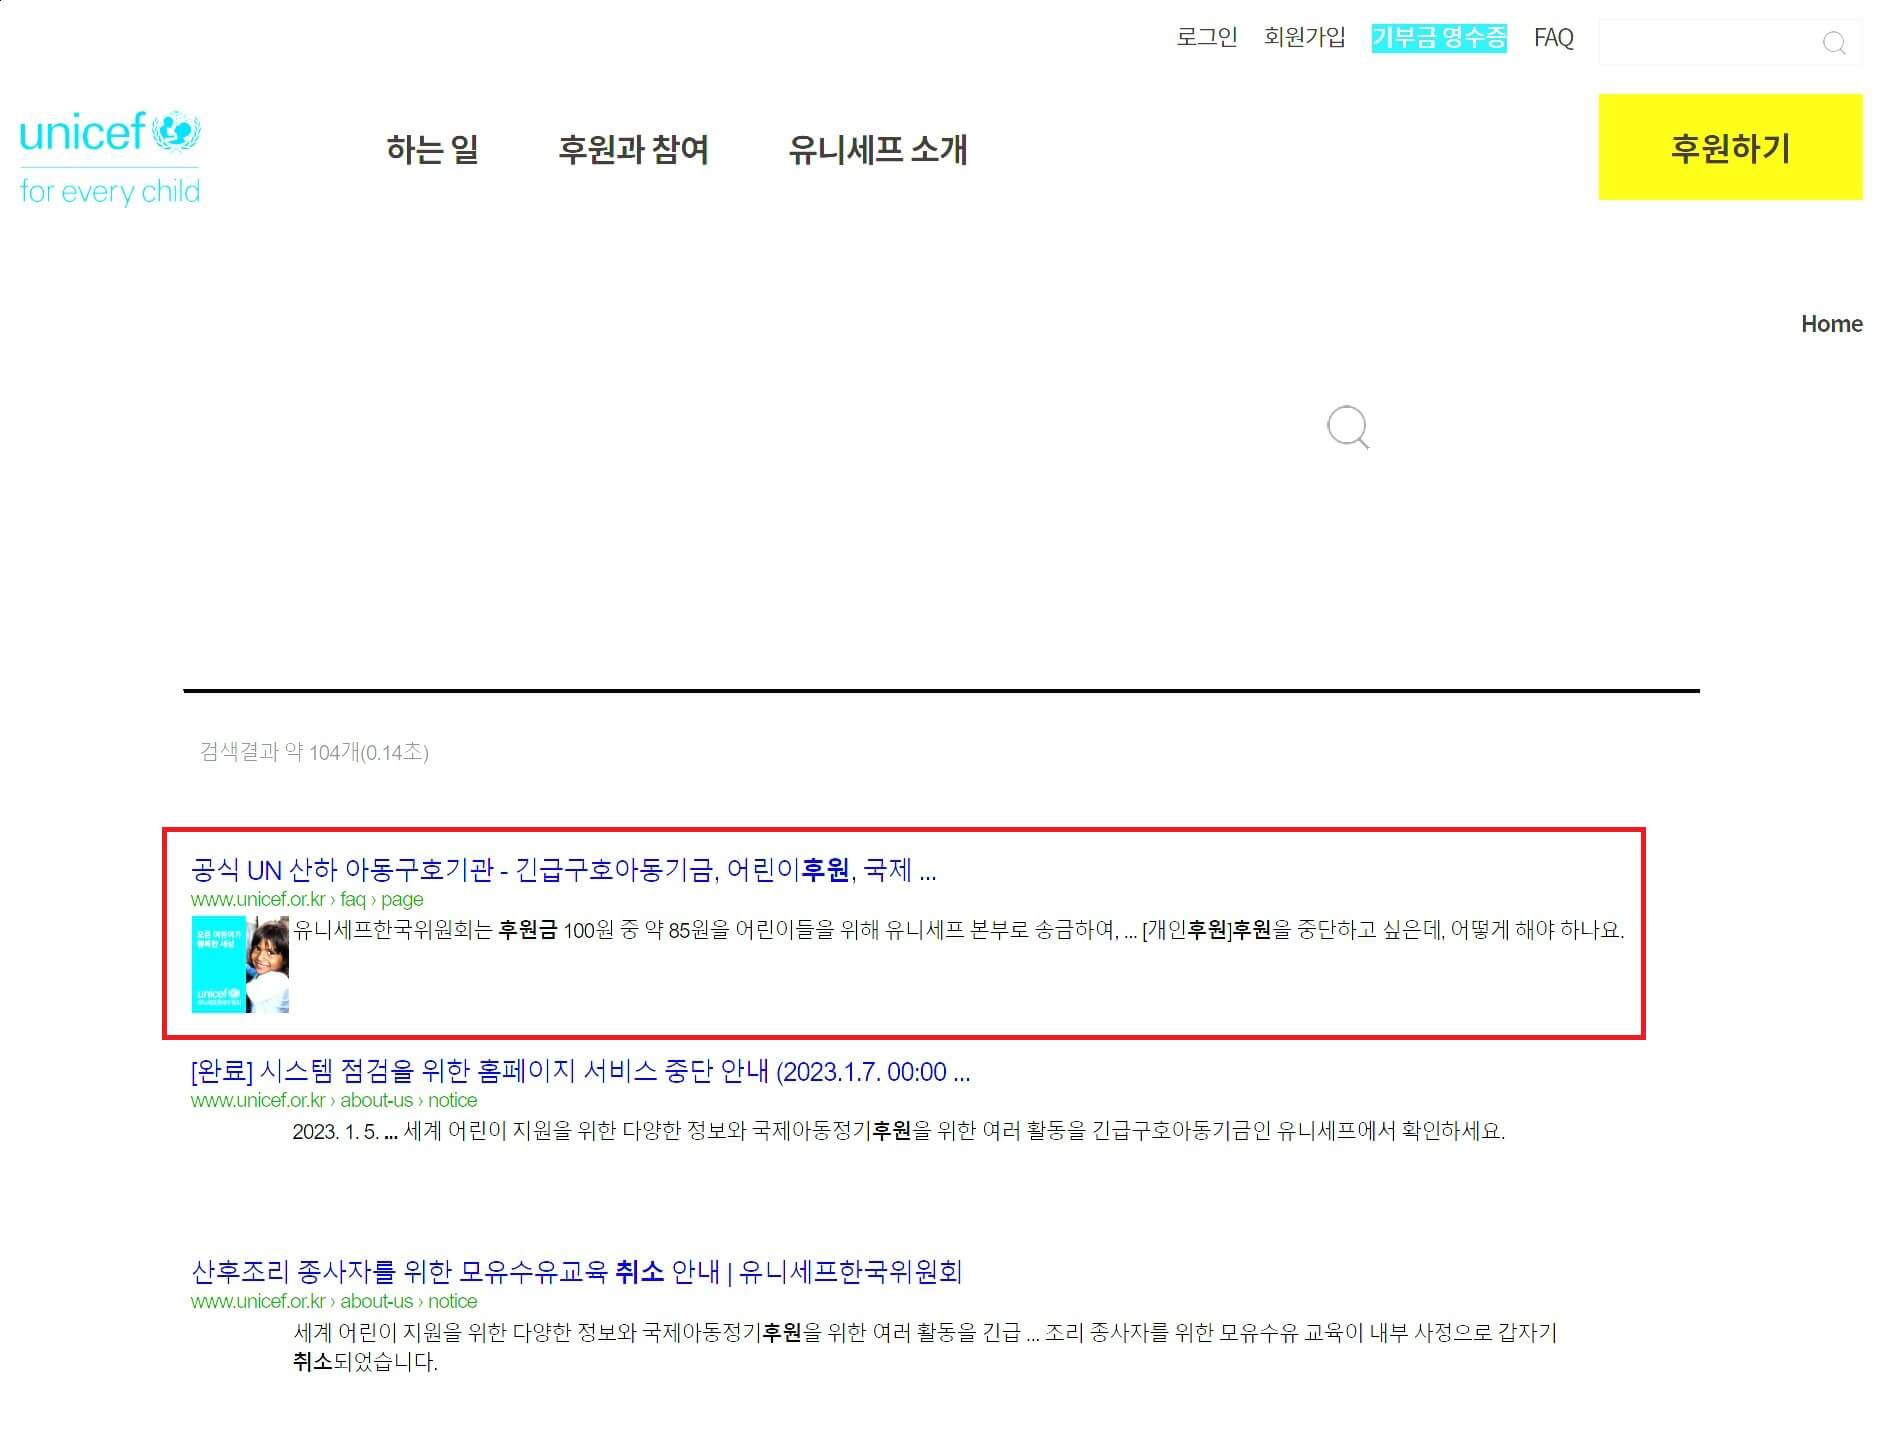The height and width of the screenshot is (1437, 1879).
Task: Click the URL under the 시스템 점검 result
Action: [x=334, y=1100]
